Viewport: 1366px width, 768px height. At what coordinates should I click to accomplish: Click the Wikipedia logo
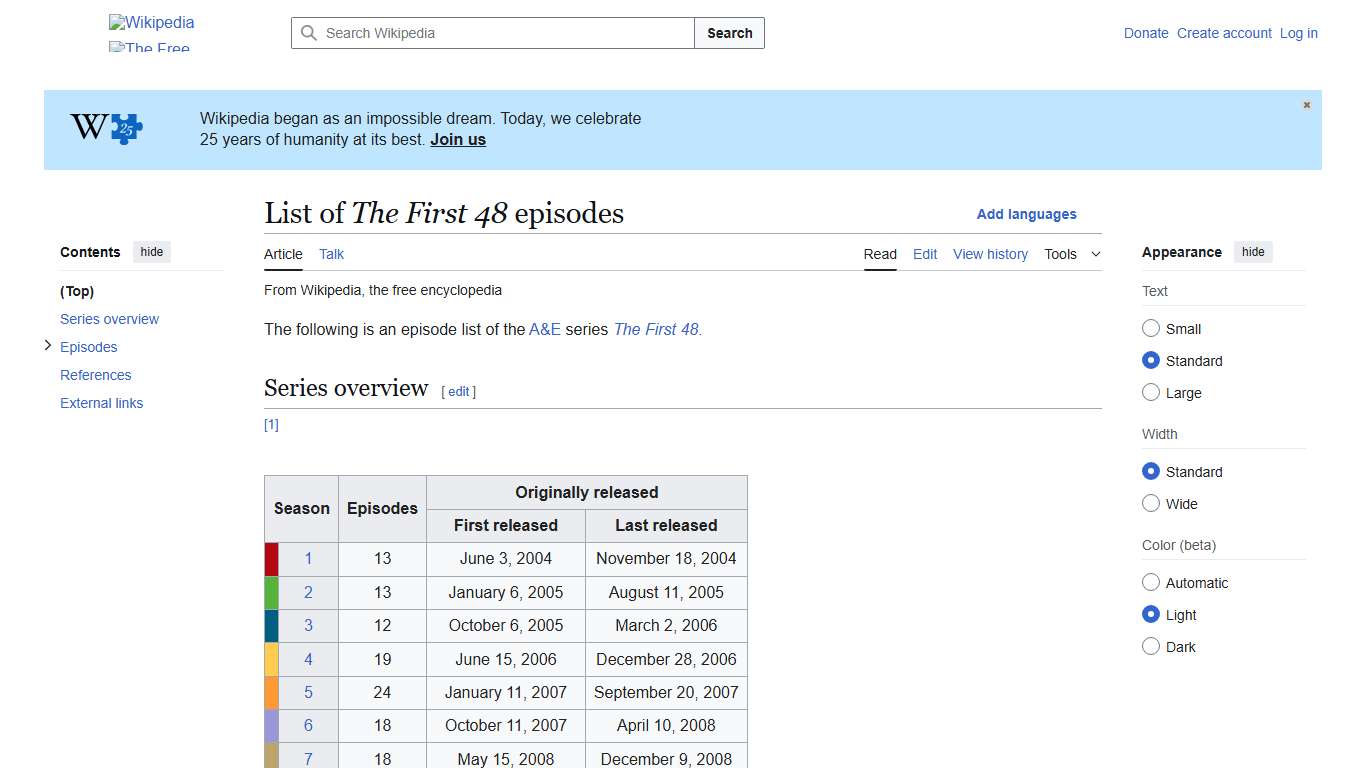tap(151, 22)
